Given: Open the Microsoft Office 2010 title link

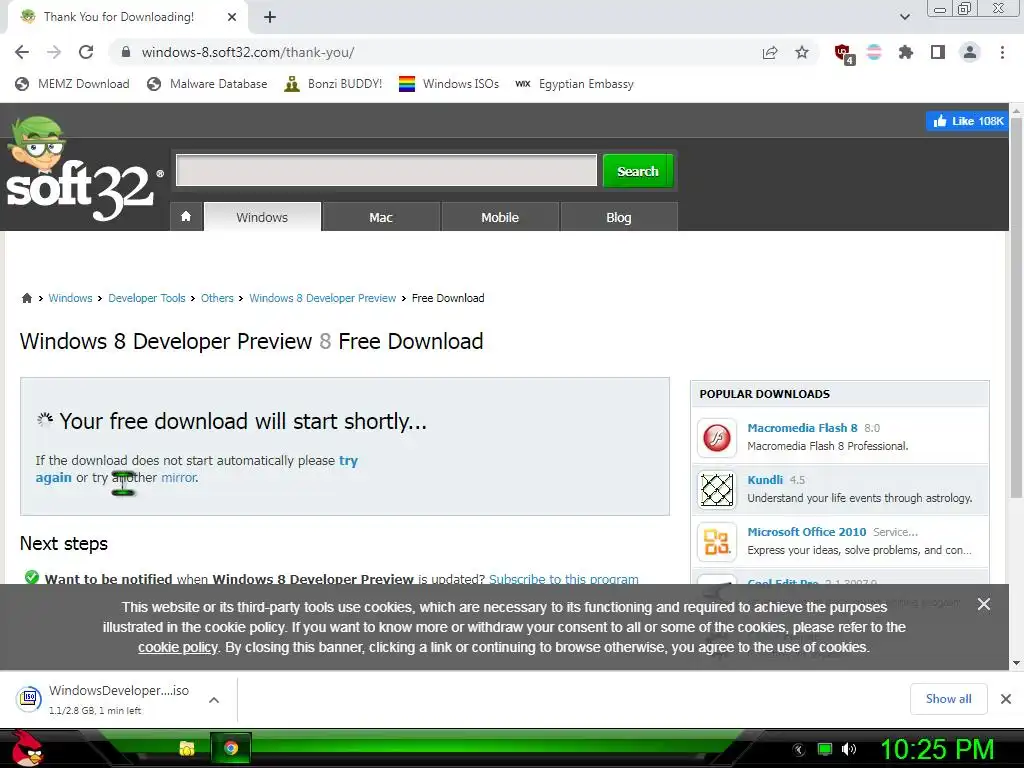Looking at the screenshot, I should tap(807, 532).
